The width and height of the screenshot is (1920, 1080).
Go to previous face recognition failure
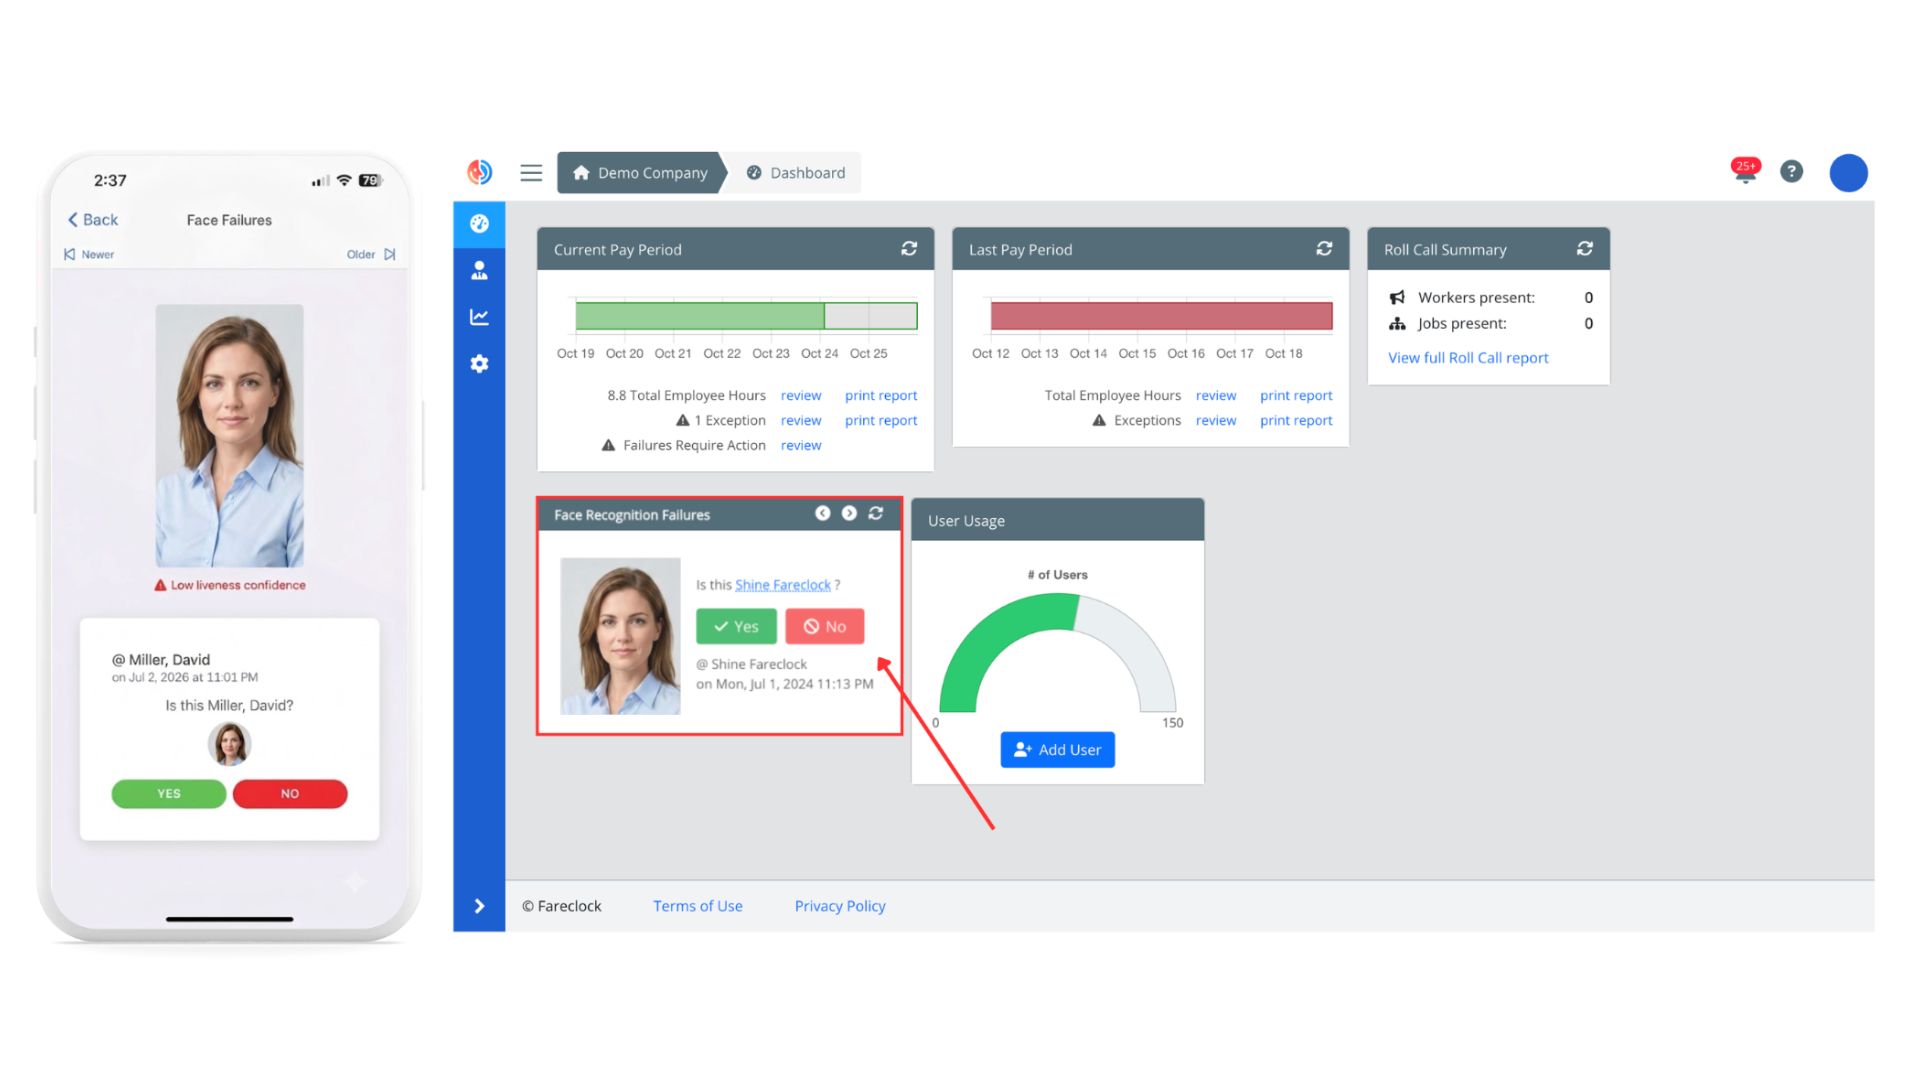point(822,513)
